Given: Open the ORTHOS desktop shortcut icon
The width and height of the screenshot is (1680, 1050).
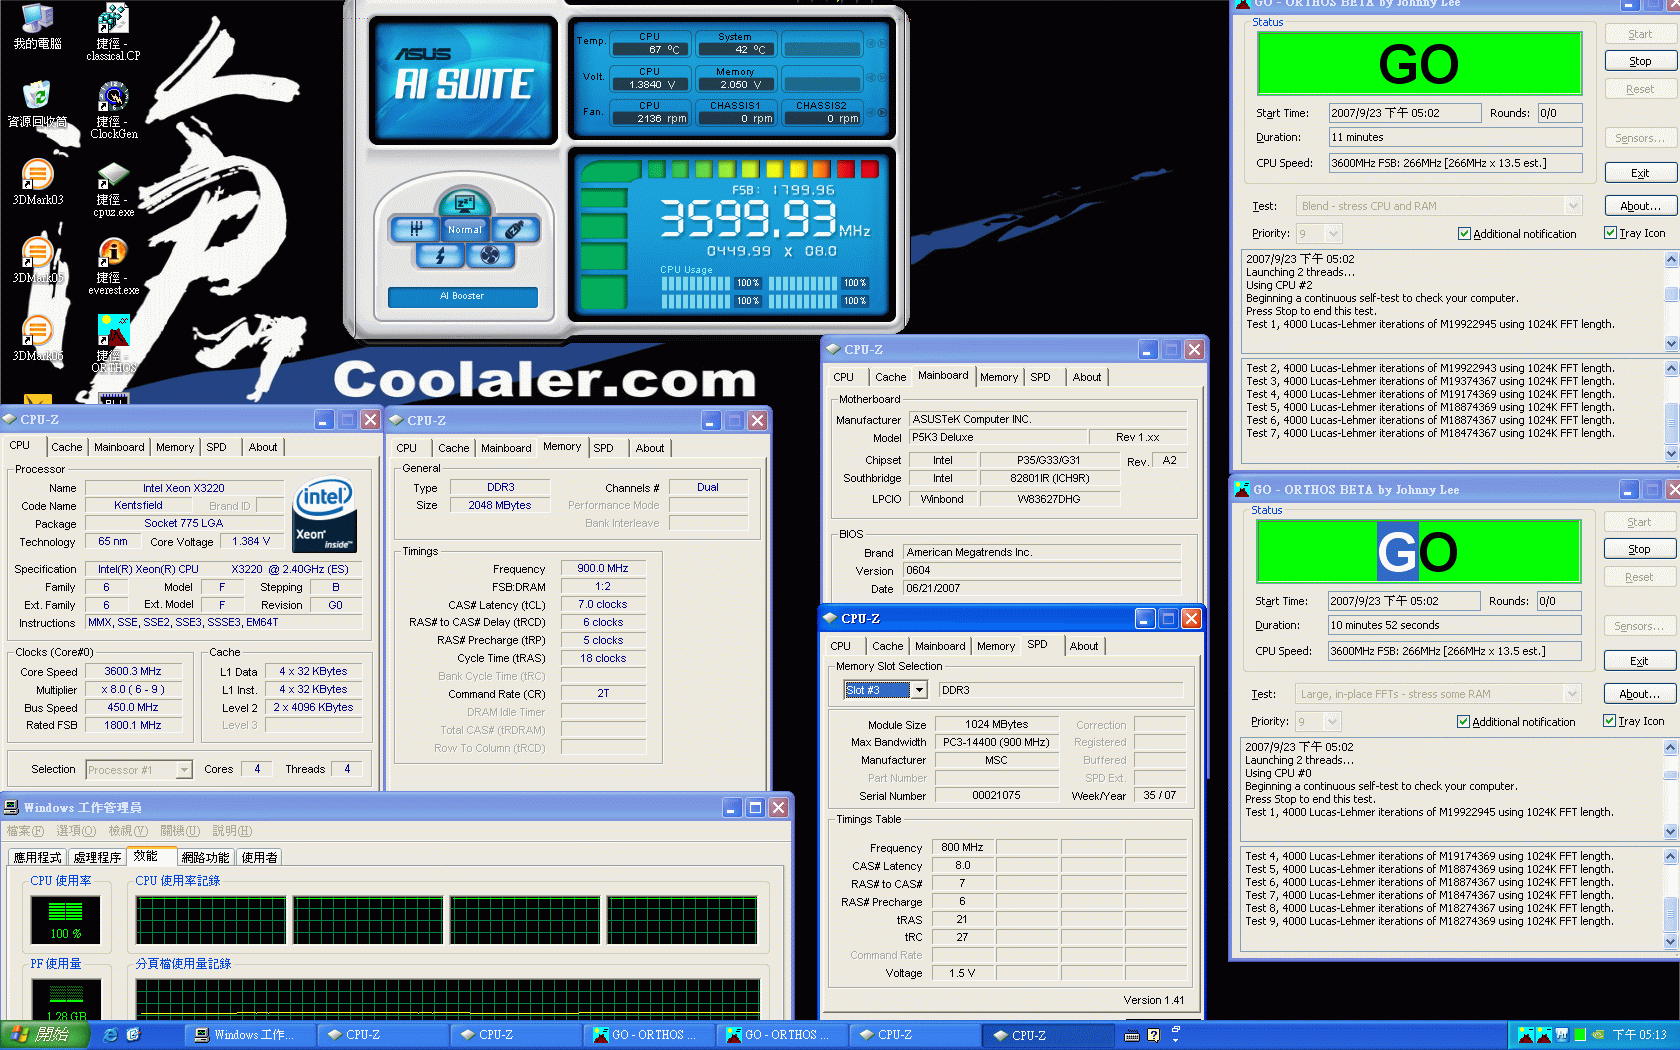Looking at the screenshot, I should point(113,345).
